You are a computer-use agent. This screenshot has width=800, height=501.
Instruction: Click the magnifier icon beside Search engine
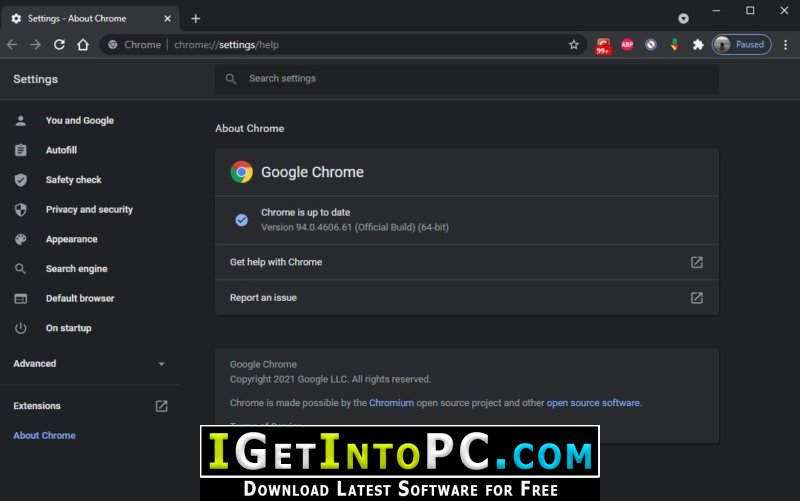coord(20,268)
